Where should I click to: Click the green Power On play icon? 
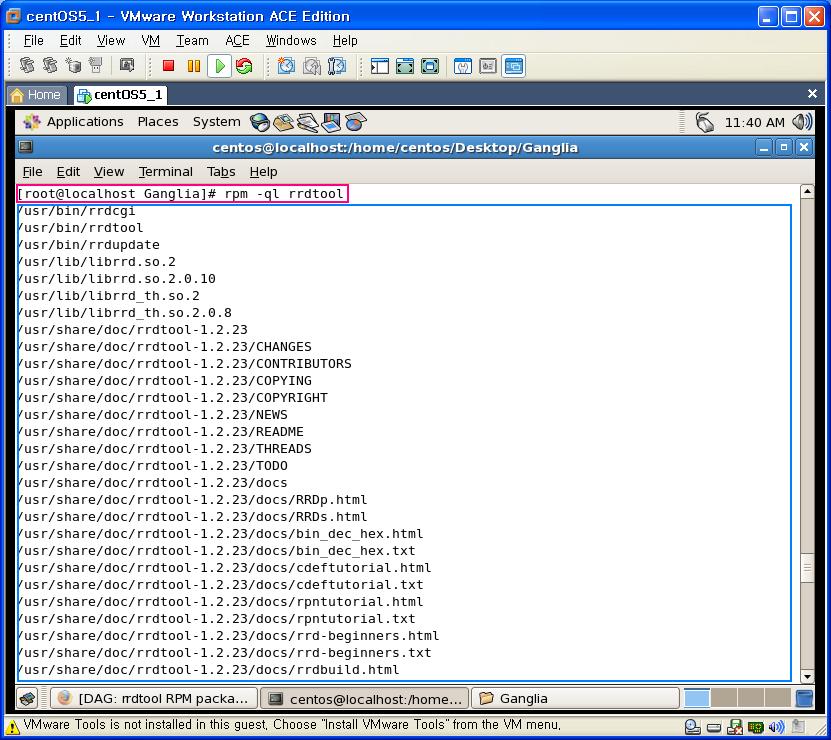tap(219, 66)
